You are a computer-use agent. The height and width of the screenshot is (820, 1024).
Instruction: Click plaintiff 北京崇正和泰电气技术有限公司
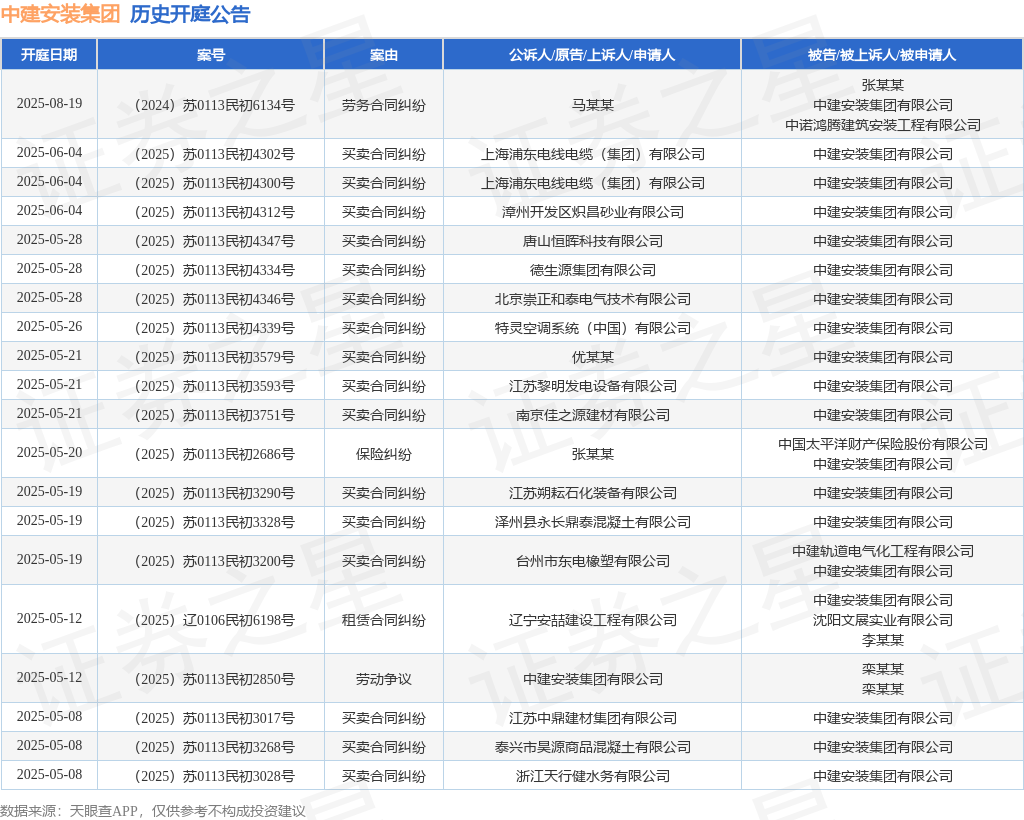pyautogui.click(x=592, y=299)
